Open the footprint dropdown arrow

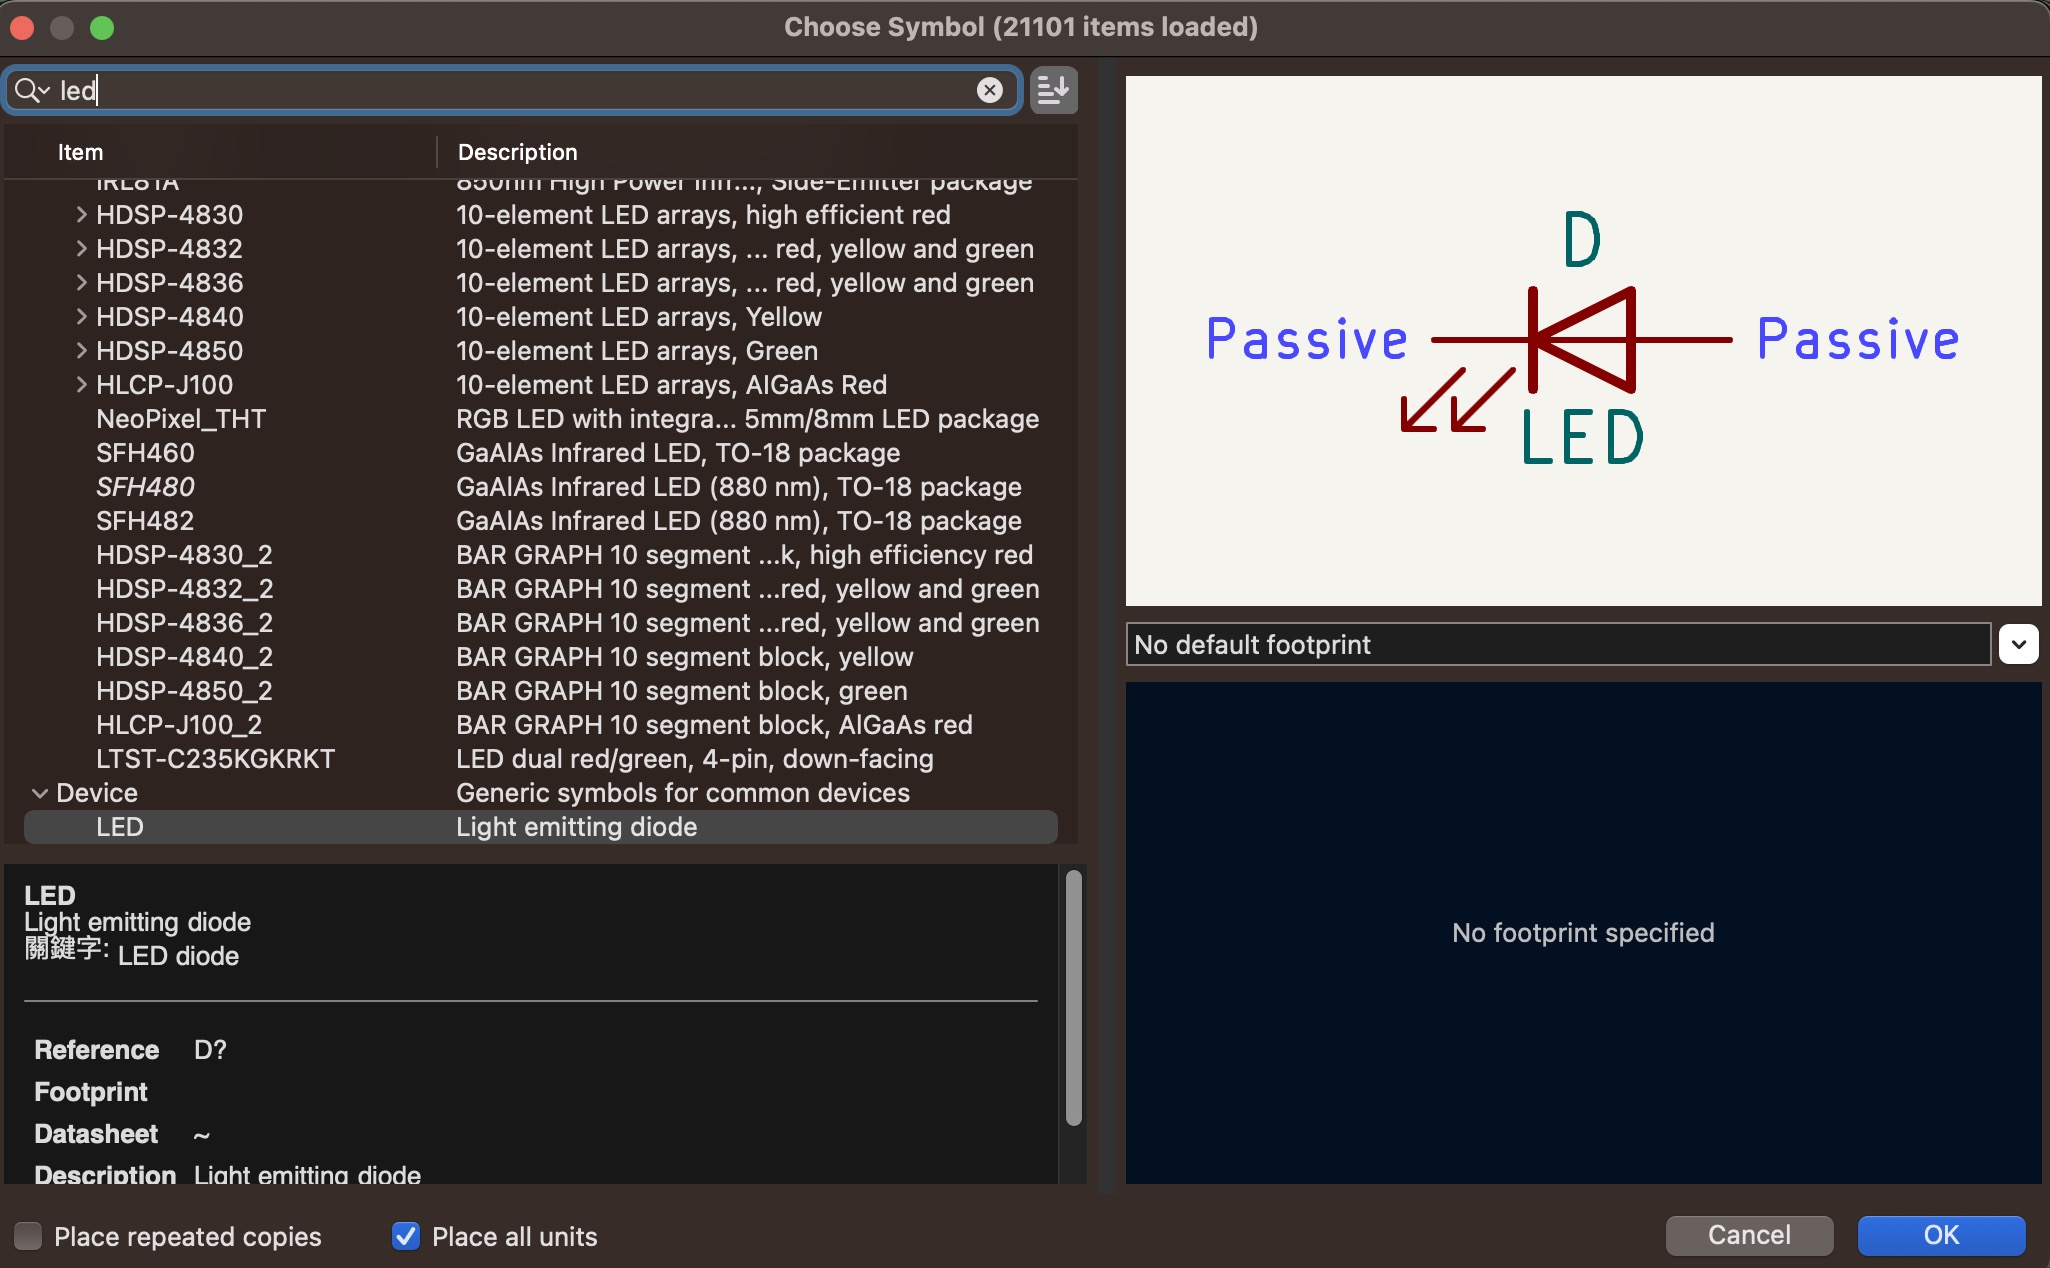[x=2018, y=644]
